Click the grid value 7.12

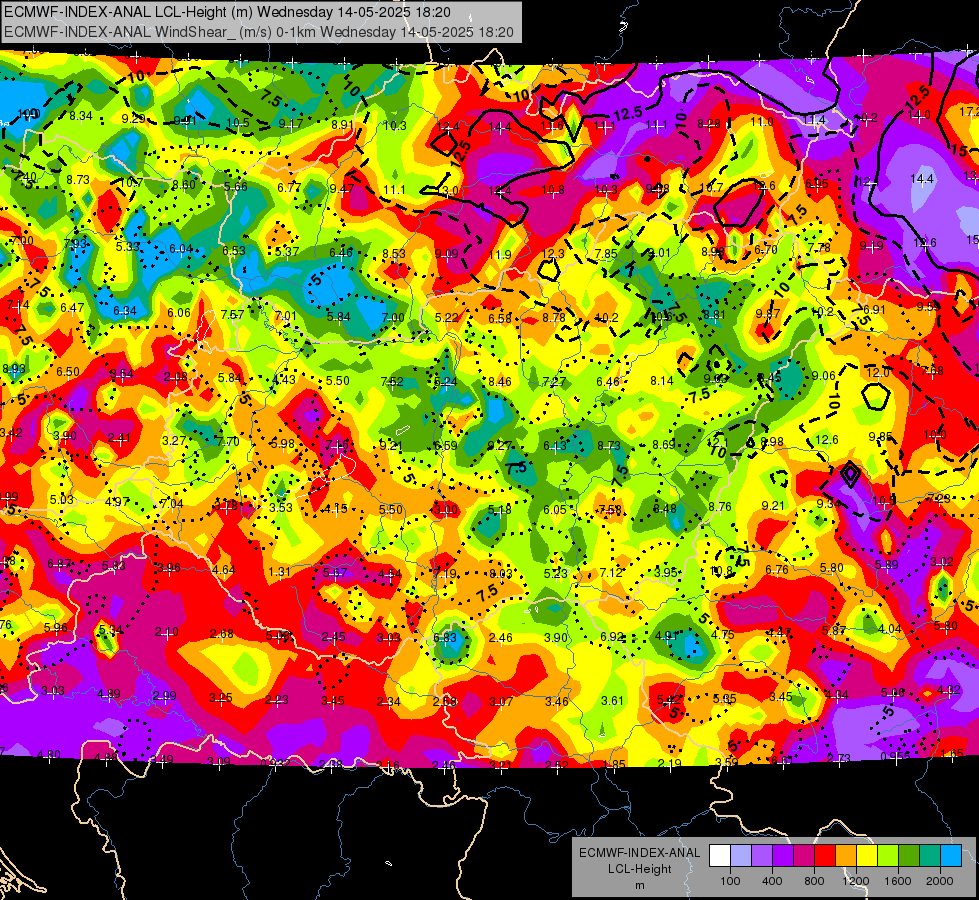(611, 572)
